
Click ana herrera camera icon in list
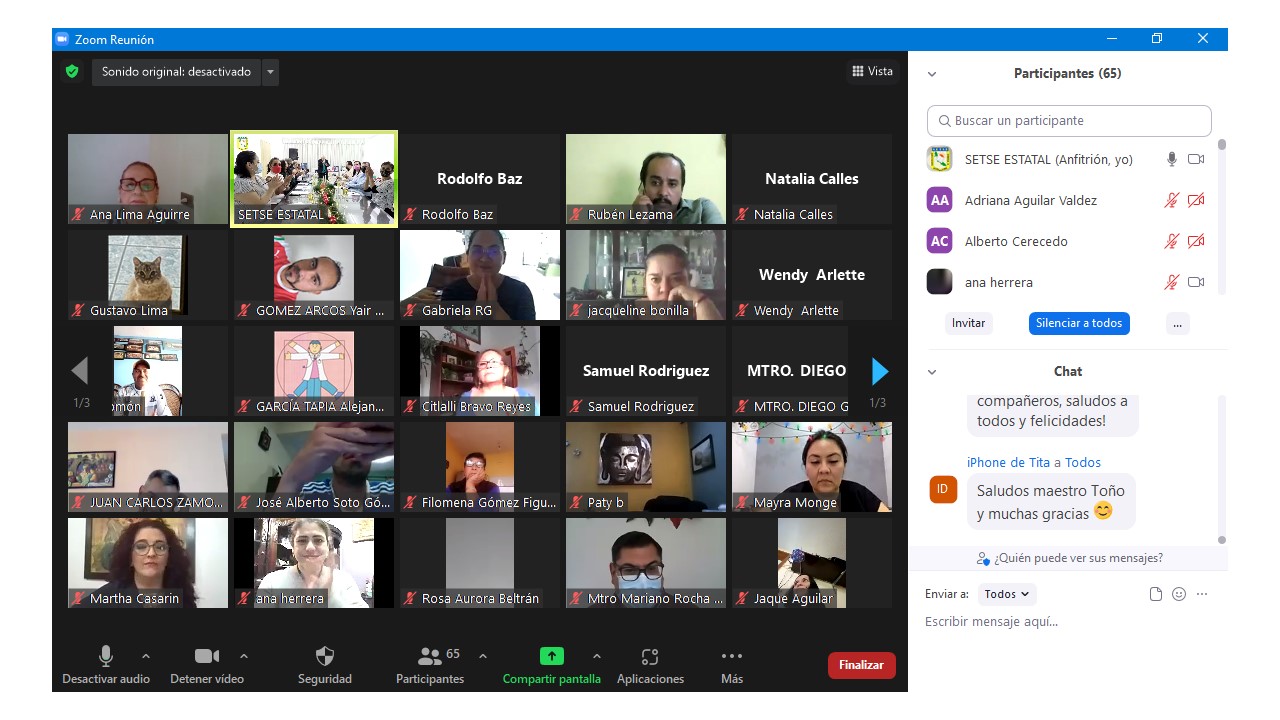1196,282
